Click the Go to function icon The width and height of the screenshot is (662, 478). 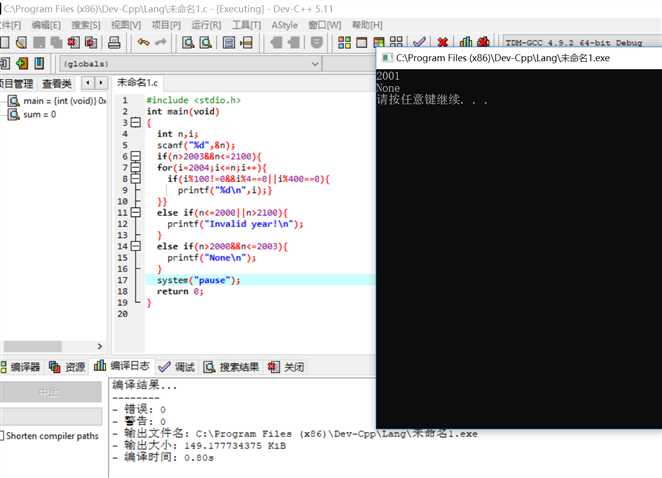pyautogui.click(x=229, y=42)
